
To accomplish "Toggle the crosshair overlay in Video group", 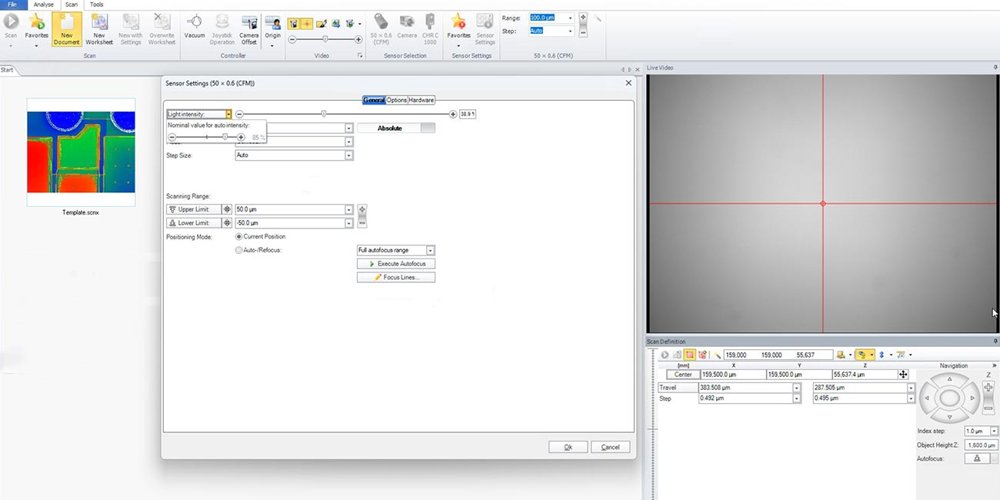I will (307, 24).
